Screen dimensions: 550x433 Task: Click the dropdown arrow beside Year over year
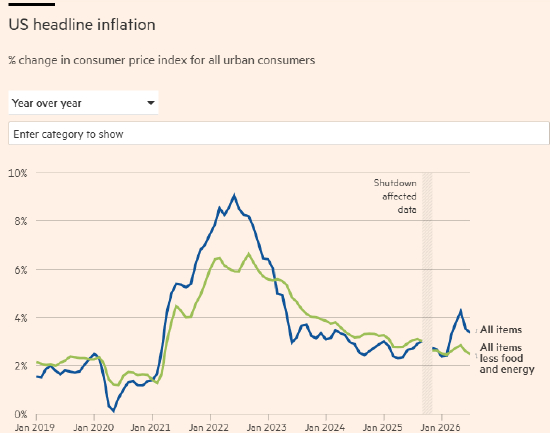(151, 103)
